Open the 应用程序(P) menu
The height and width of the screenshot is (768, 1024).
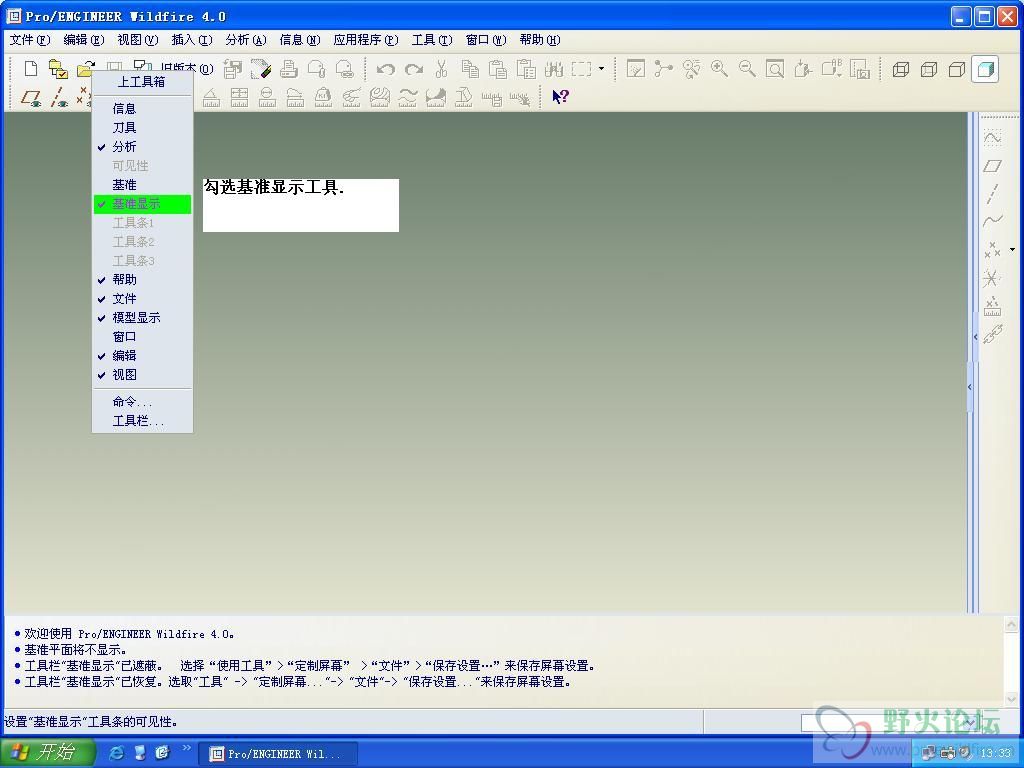point(366,40)
